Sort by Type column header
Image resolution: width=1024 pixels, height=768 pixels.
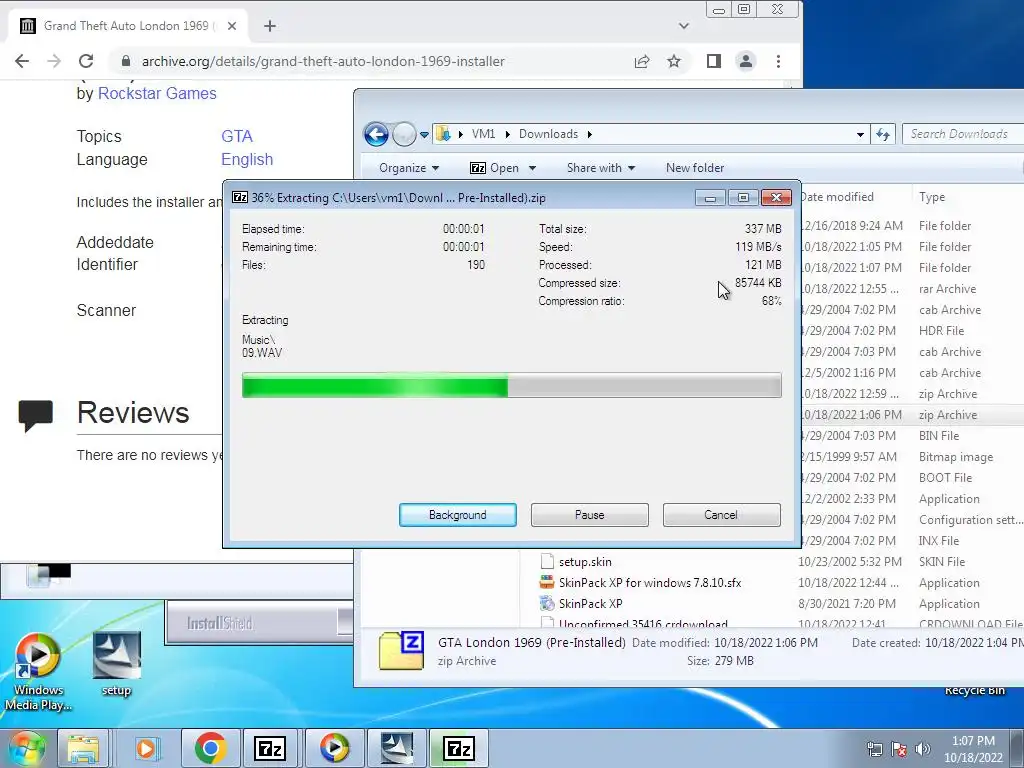(932, 197)
